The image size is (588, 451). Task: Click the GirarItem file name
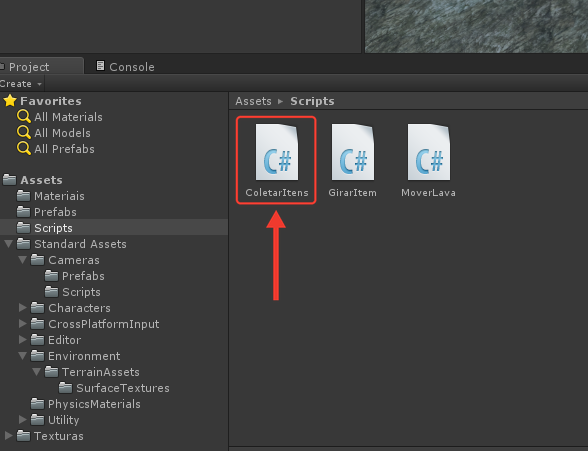pyautogui.click(x=352, y=193)
